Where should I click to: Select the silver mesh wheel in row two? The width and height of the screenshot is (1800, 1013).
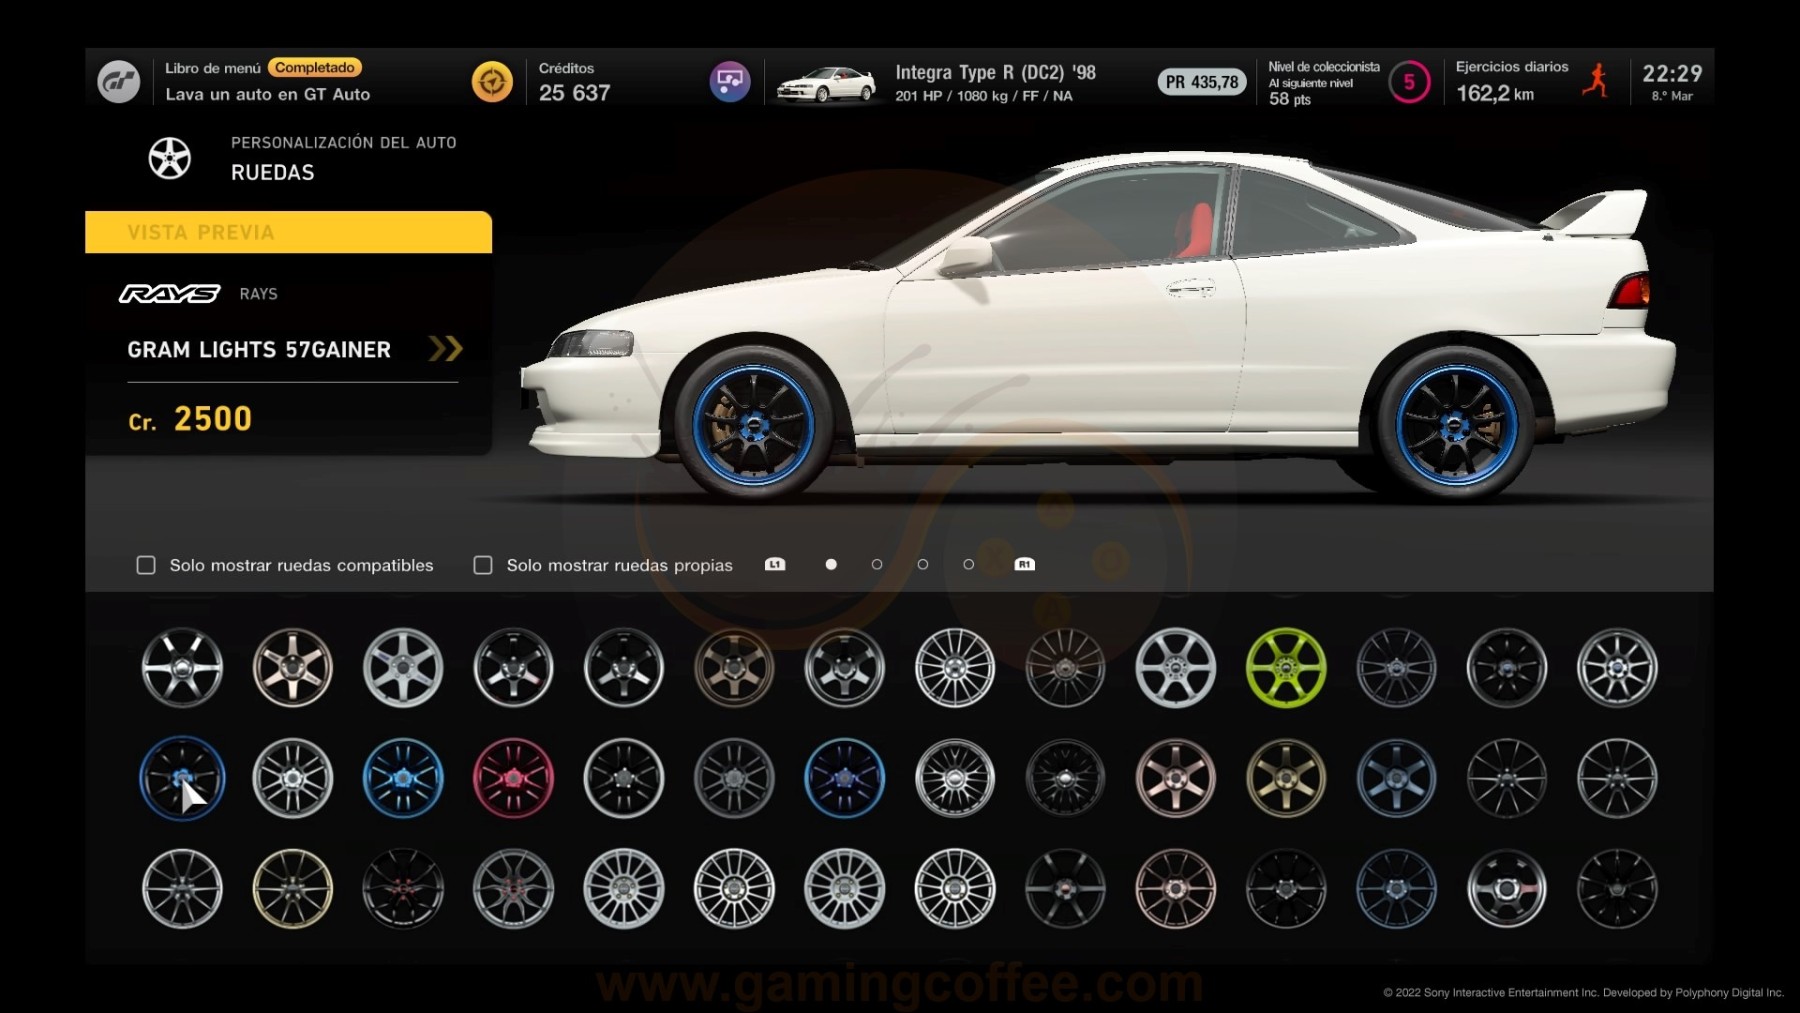point(955,778)
